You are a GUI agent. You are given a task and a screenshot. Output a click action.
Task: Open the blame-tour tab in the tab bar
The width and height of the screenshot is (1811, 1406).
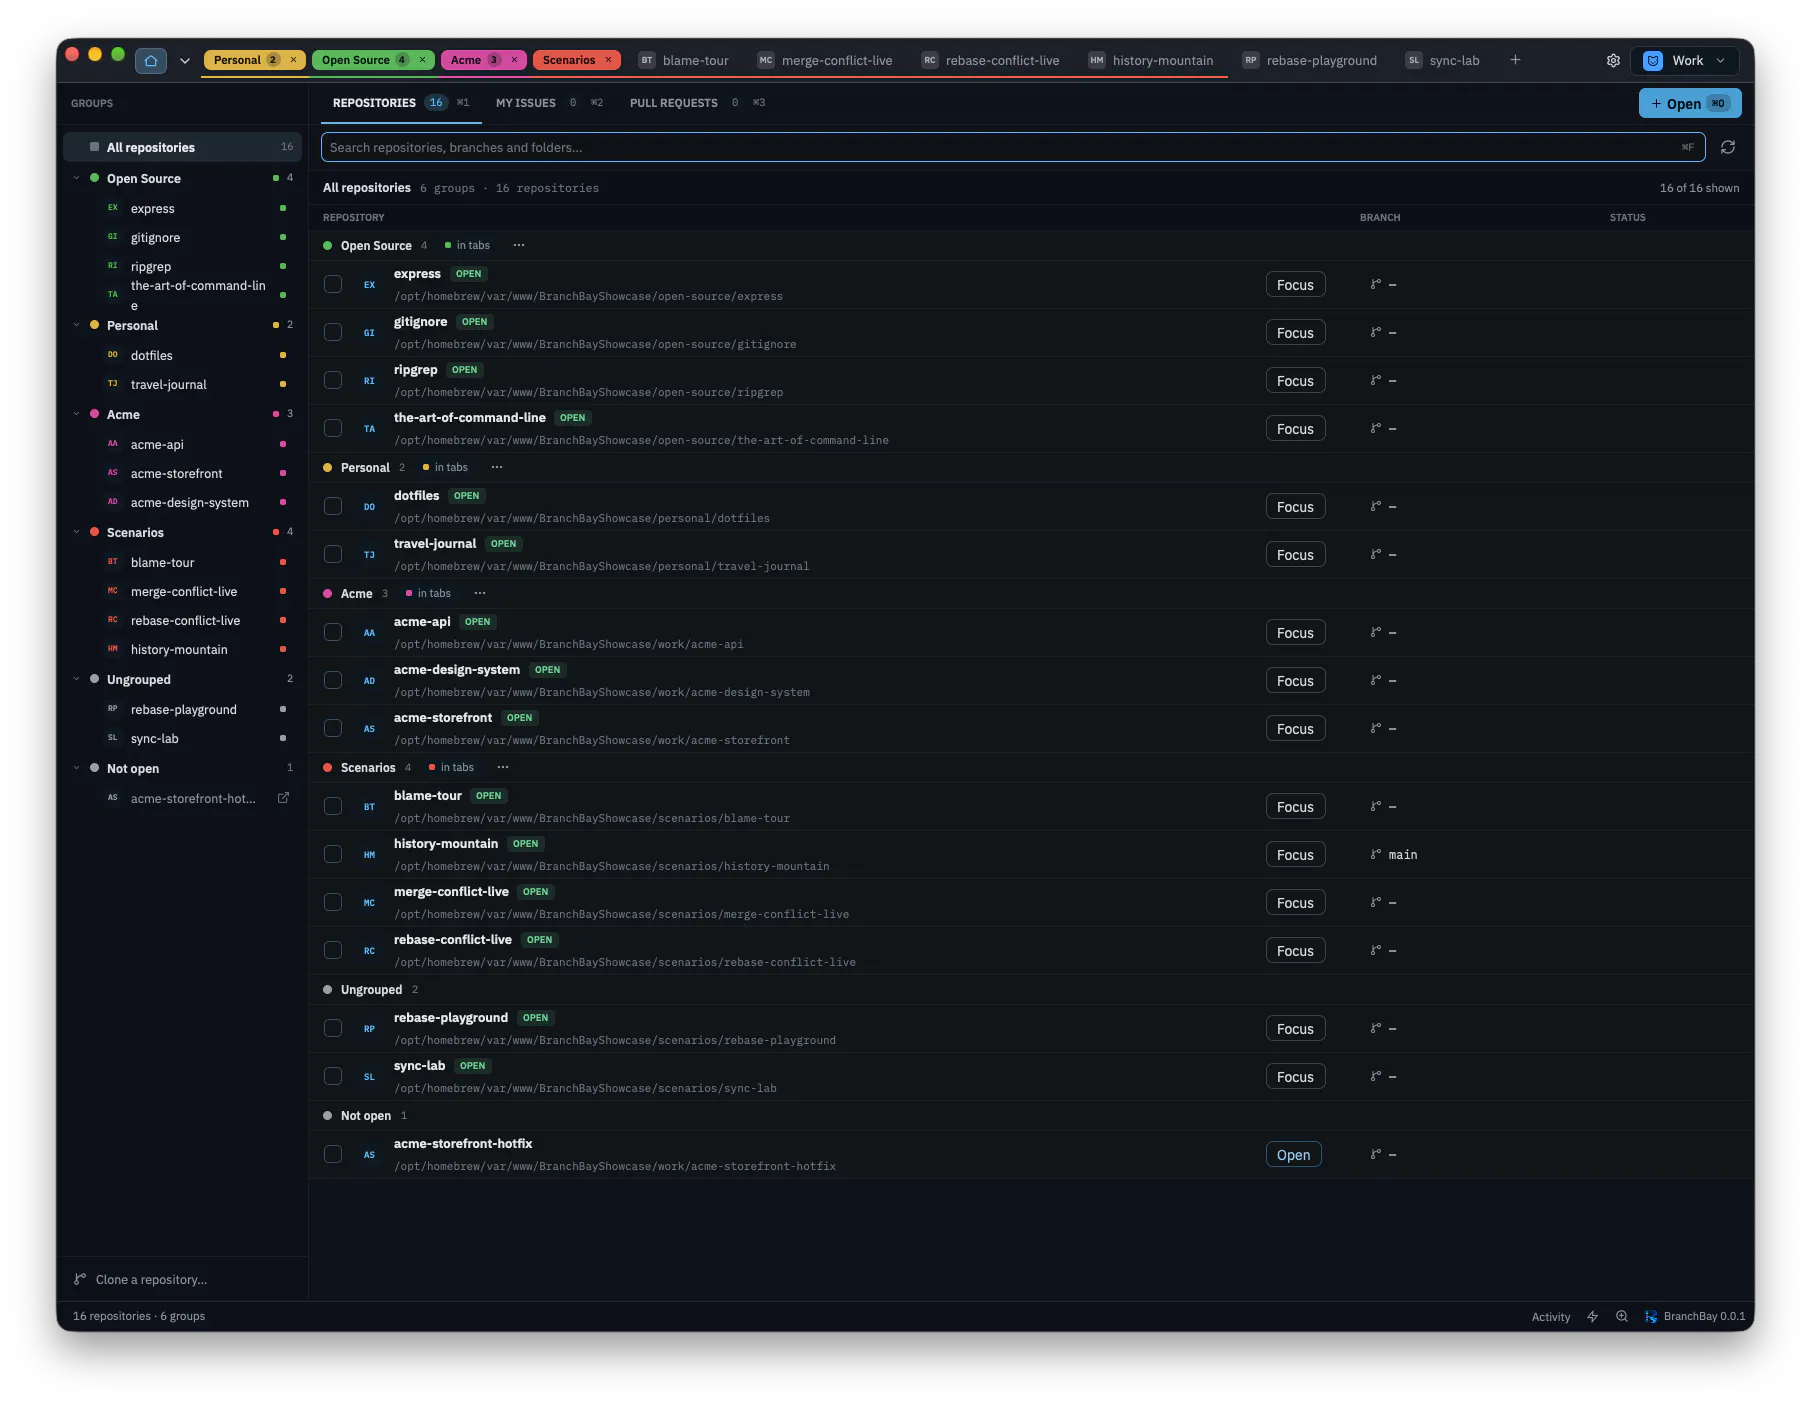pos(685,60)
